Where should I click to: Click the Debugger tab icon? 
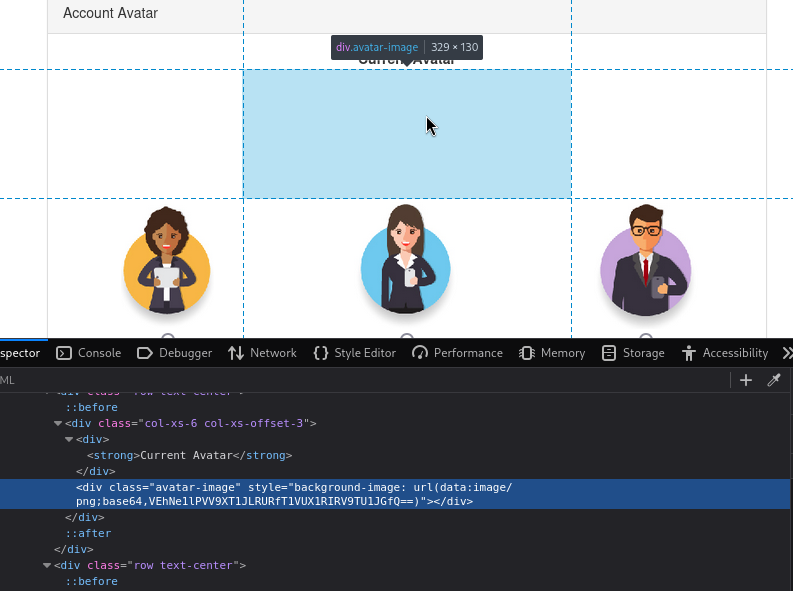coord(145,353)
